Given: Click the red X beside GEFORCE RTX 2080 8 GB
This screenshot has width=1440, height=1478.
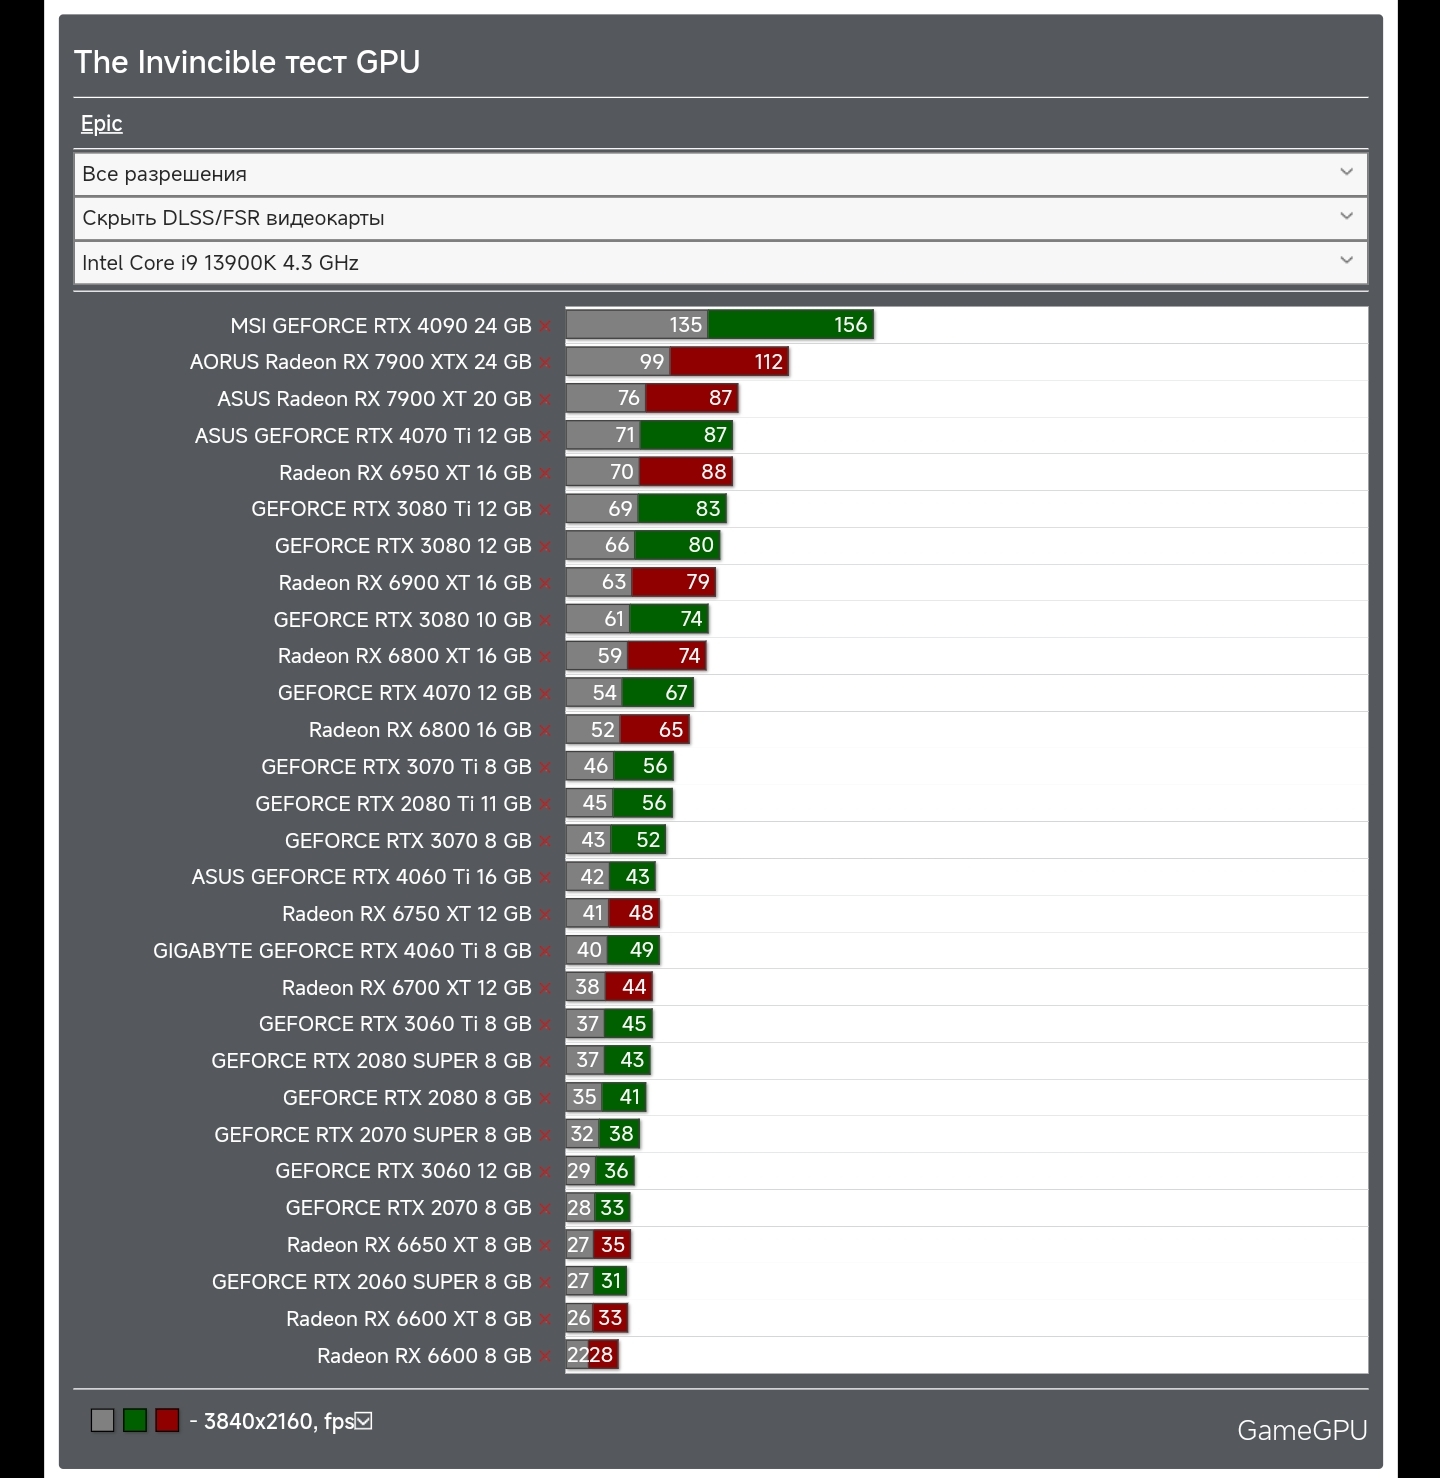Looking at the screenshot, I should coord(545,1099).
